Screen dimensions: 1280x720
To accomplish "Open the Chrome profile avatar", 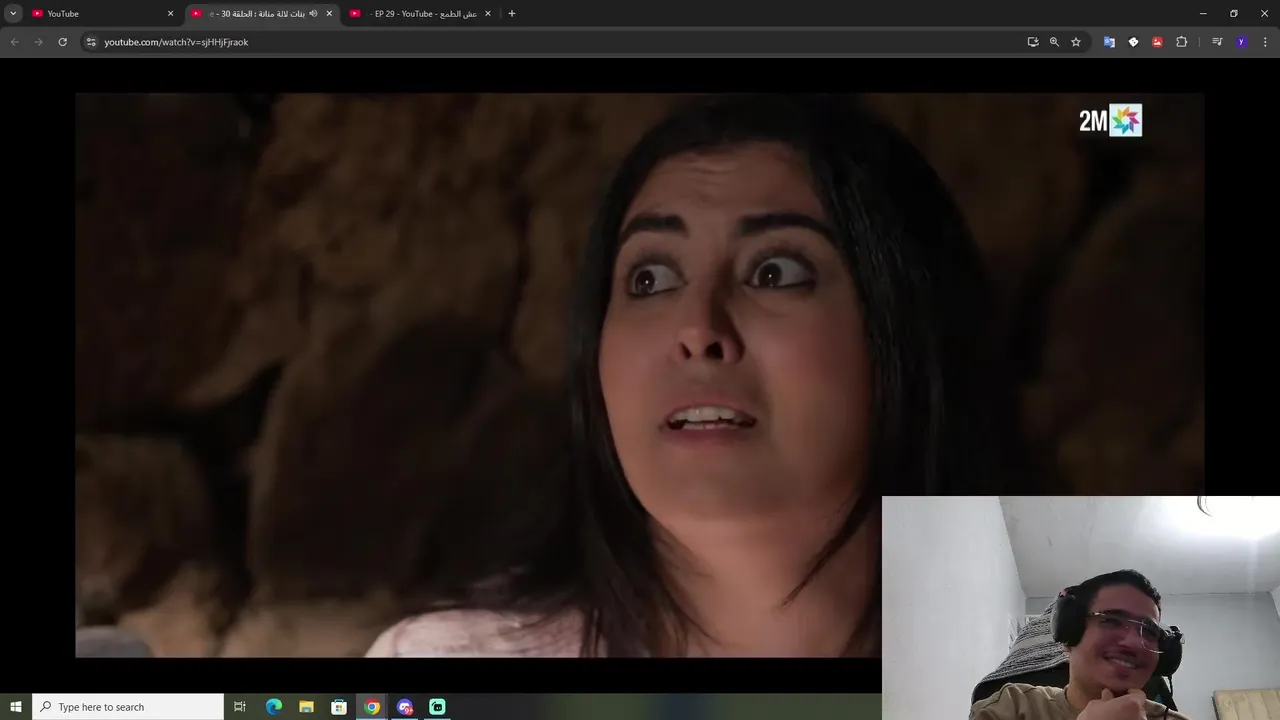I will coord(1241,42).
